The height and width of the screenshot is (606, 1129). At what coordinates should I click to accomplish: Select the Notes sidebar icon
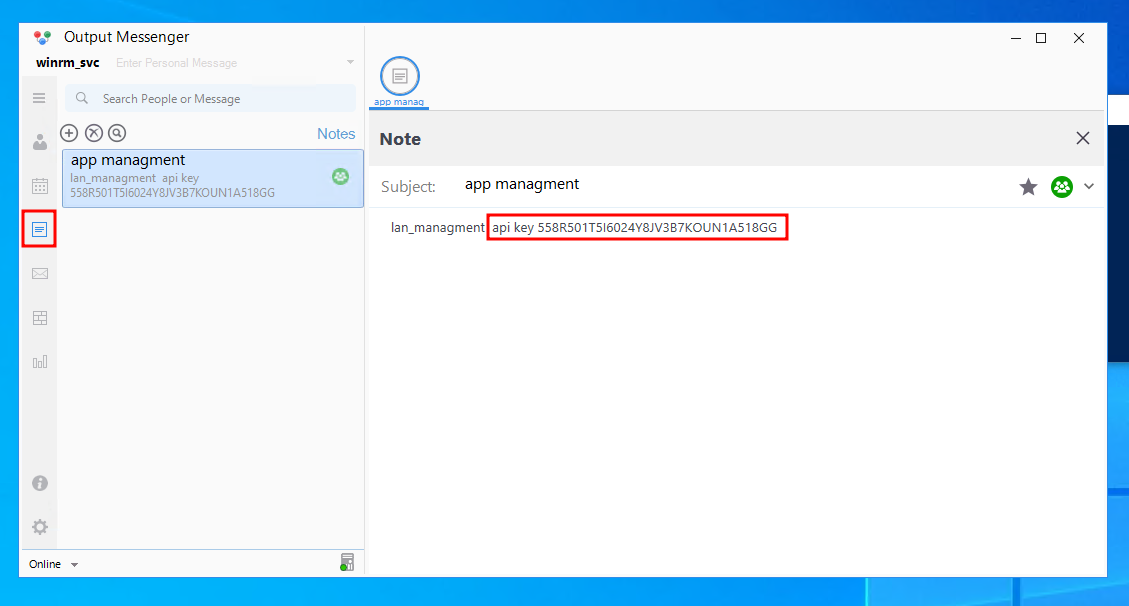tap(40, 229)
